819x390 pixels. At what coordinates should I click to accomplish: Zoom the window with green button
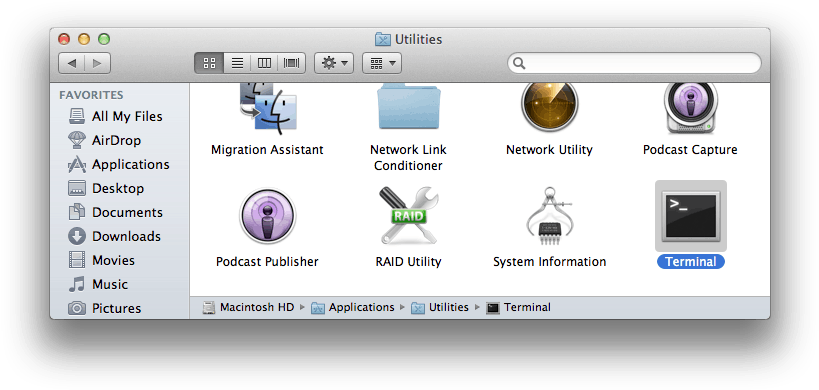(x=104, y=39)
